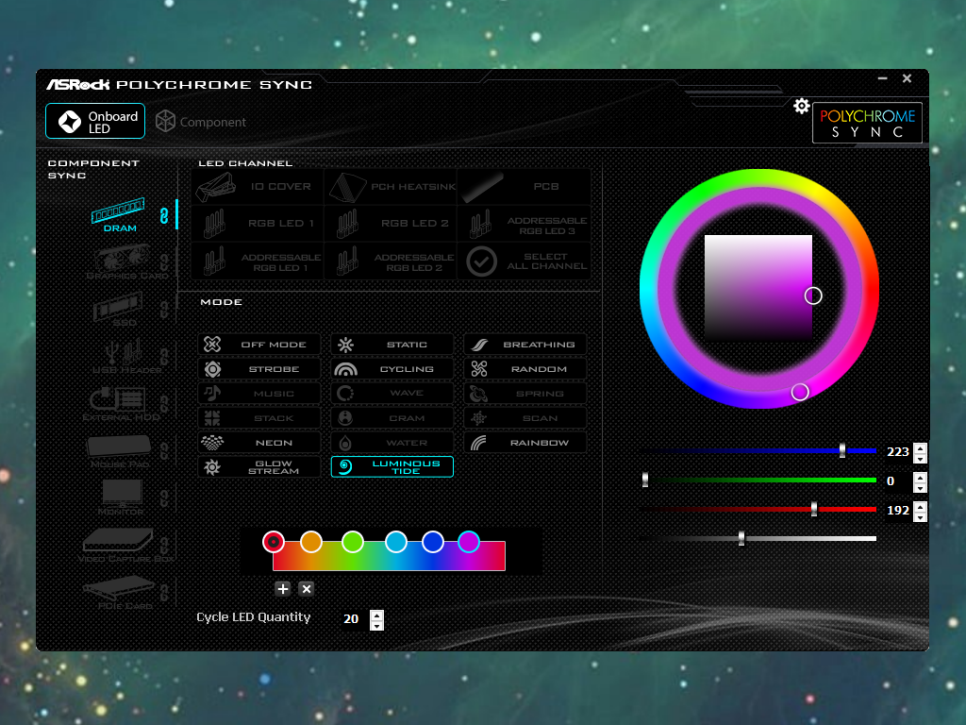Toggle the Video Capture Box sync link
Image resolution: width=966 pixels, height=725 pixels.
[x=164, y=545]
